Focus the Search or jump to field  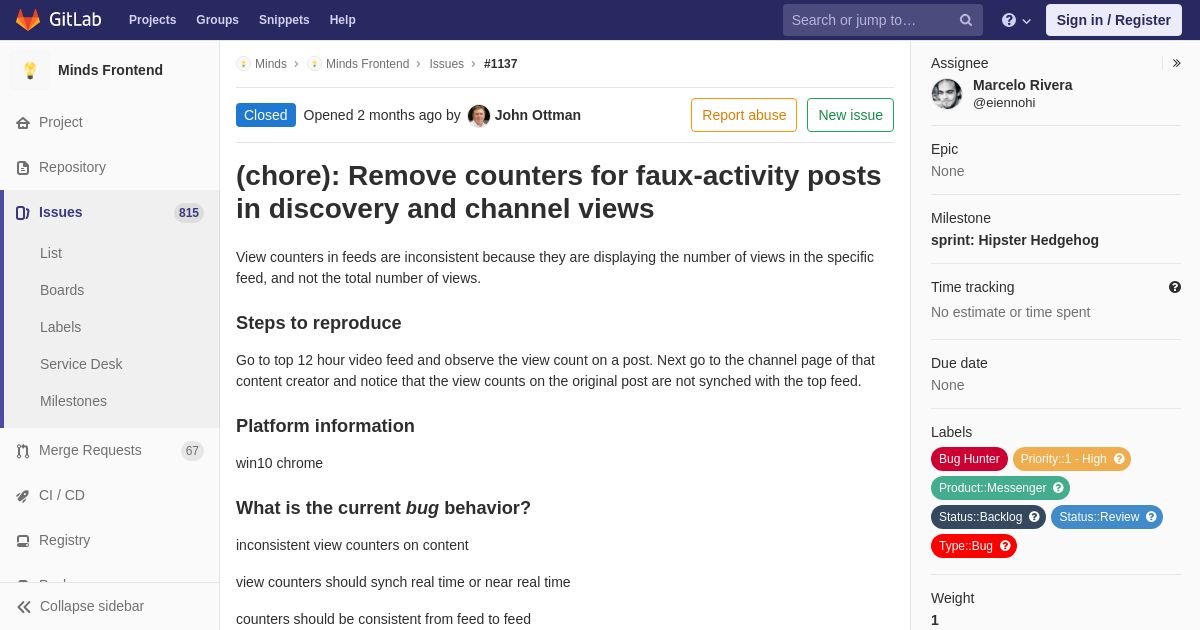pos(882,20)
